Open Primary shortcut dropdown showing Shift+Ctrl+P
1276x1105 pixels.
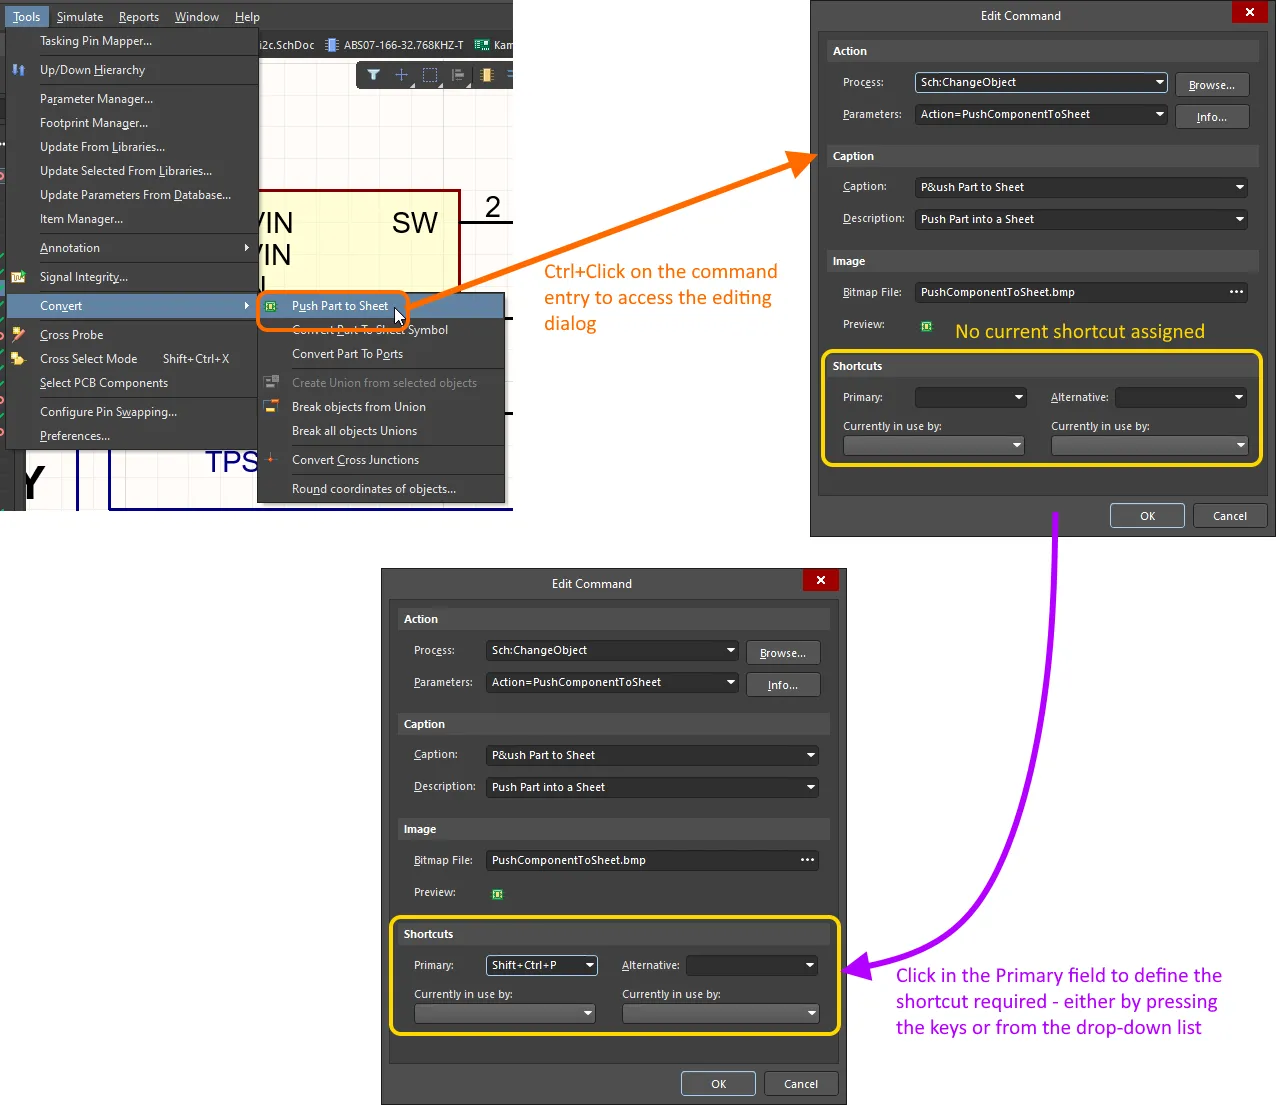[590, 965]
